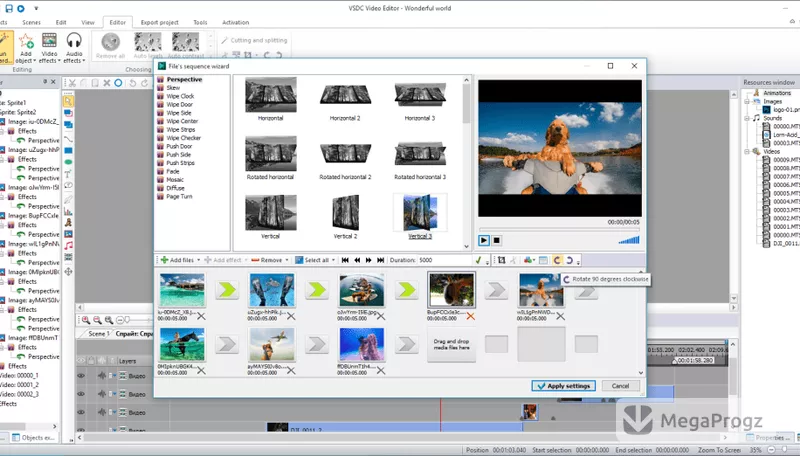Select the Page Turn transition category

(179, 196)
